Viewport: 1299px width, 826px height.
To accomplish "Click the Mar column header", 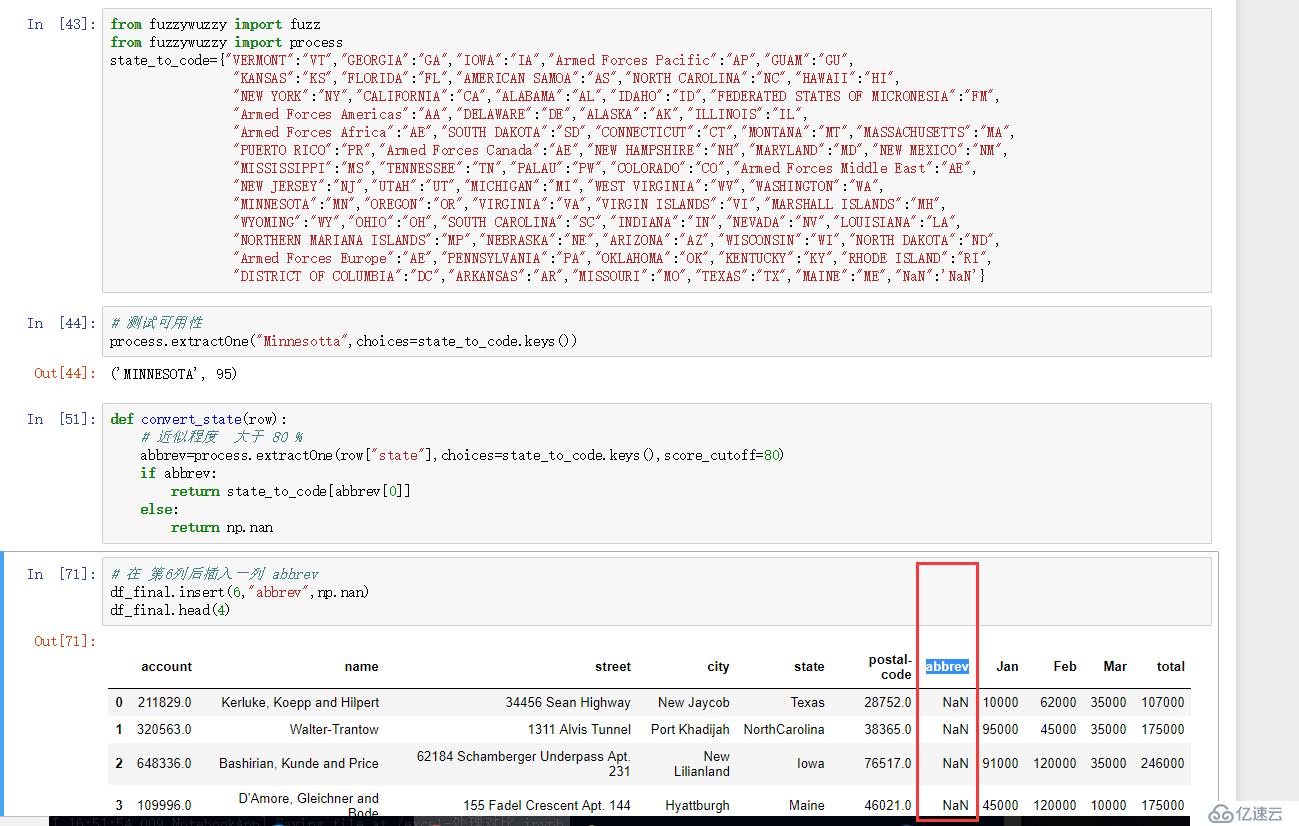I will pyautogui.click(x=1115, y=666).
